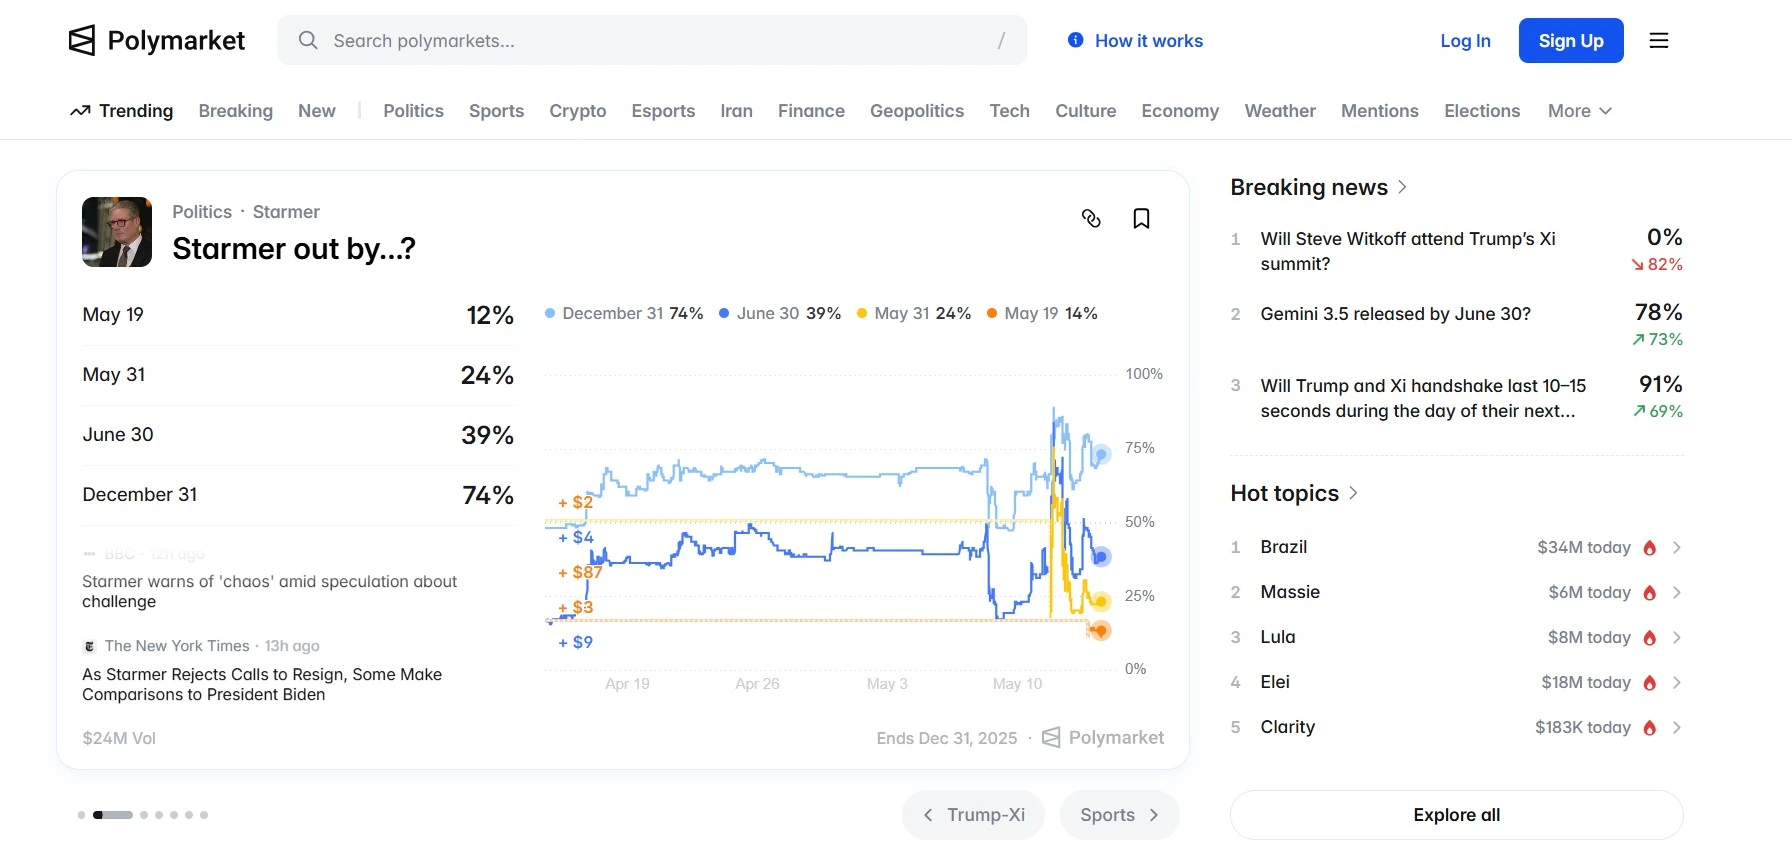The width and height of the screenshot is (1792, 857).
Task: Open the Clarity topic chevron
Action: (x=1677, y=727)
